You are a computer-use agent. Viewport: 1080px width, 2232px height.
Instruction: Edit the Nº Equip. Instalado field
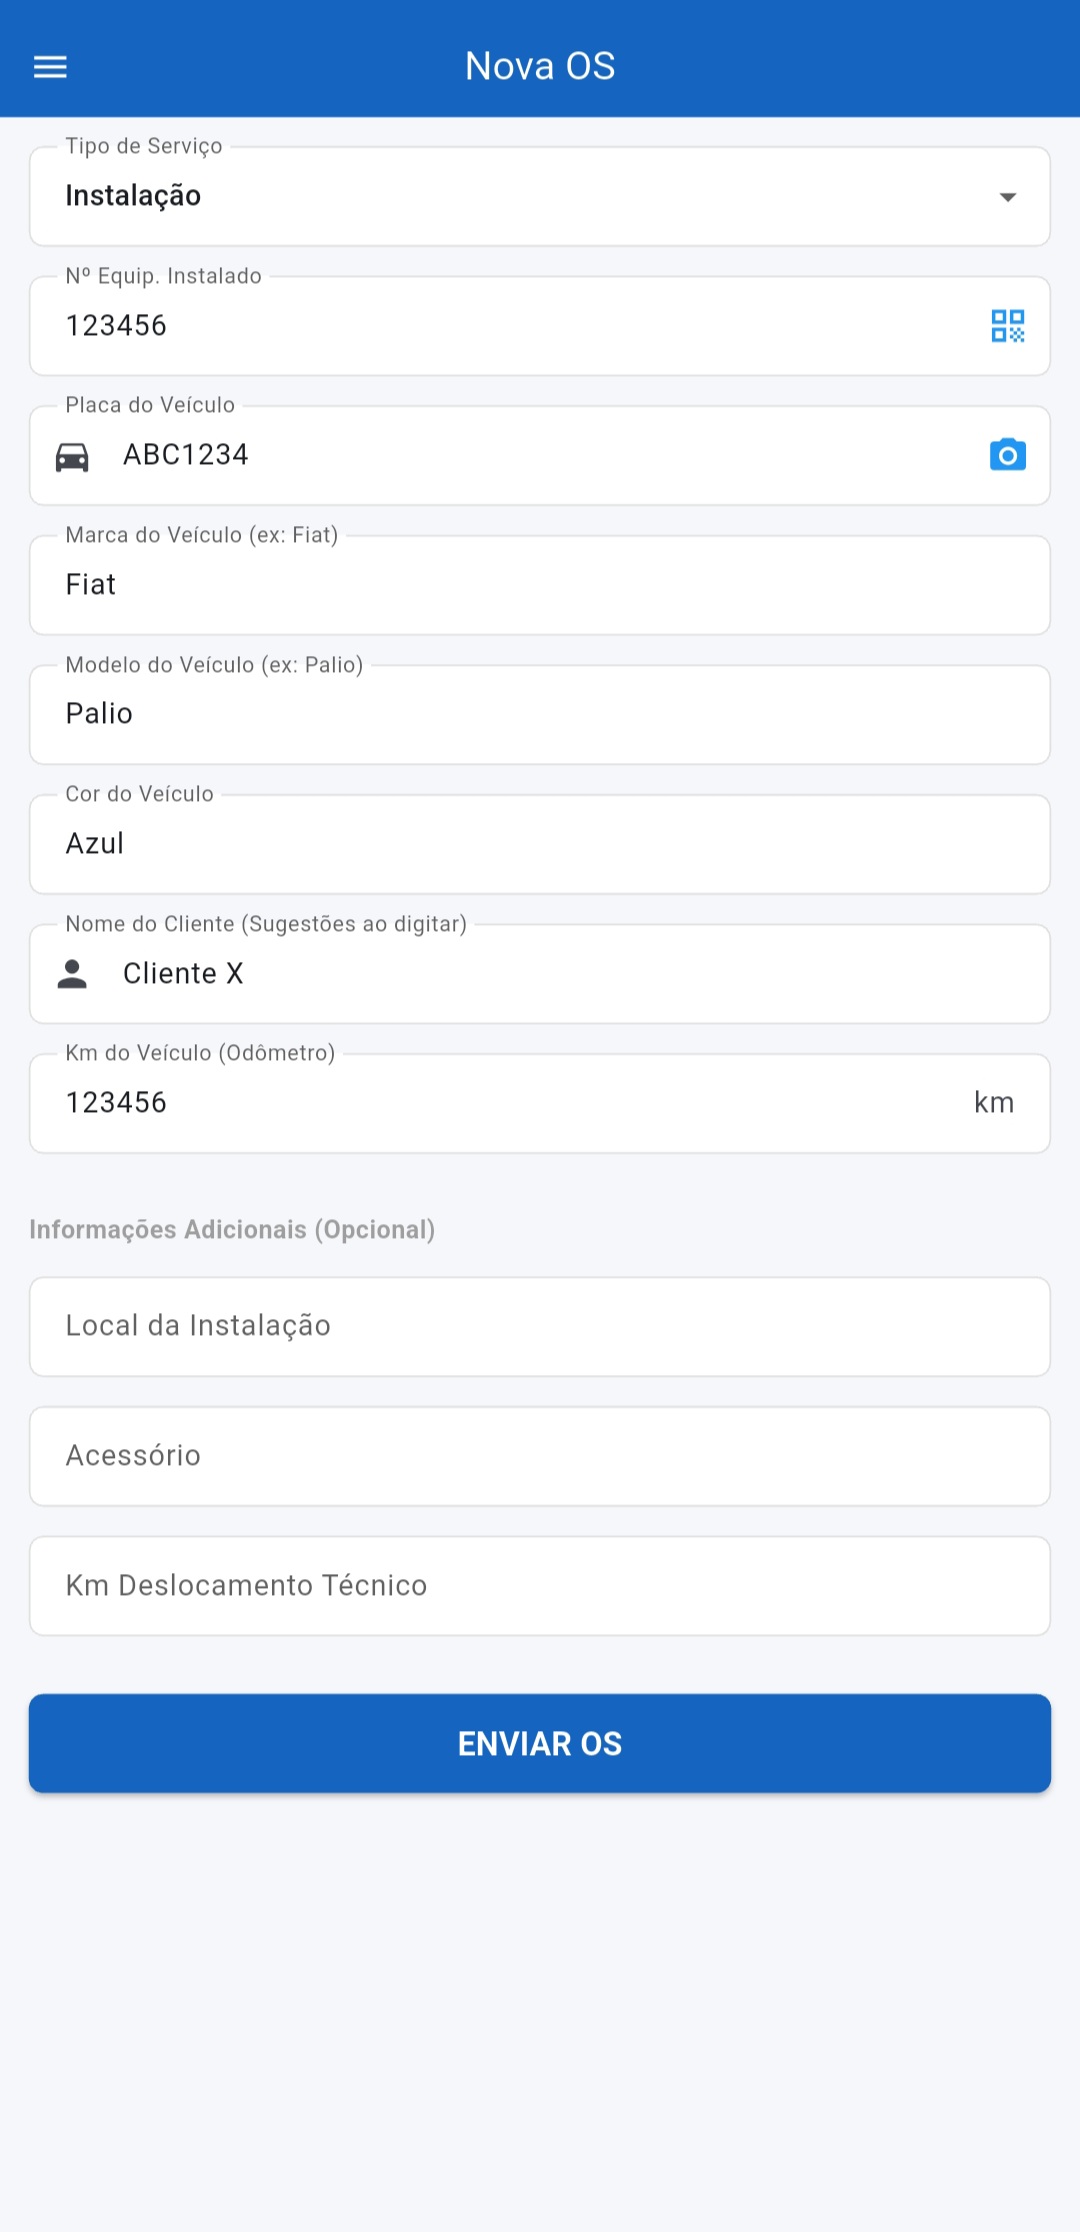coord(500,326)
